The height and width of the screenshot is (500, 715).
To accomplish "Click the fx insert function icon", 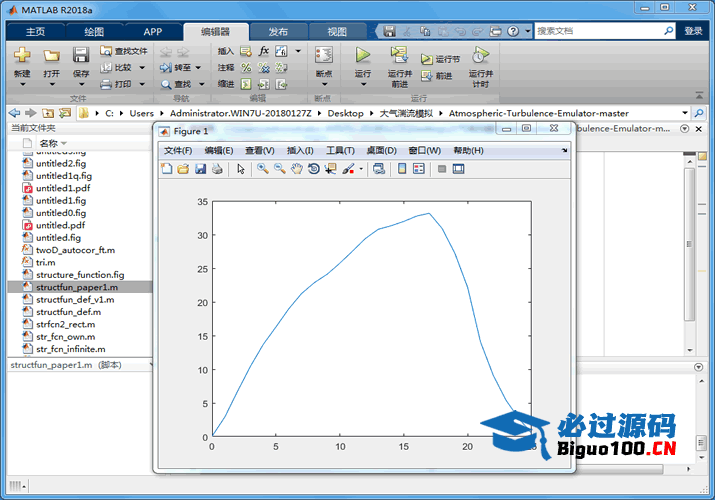I will click(x=264, y=51).
